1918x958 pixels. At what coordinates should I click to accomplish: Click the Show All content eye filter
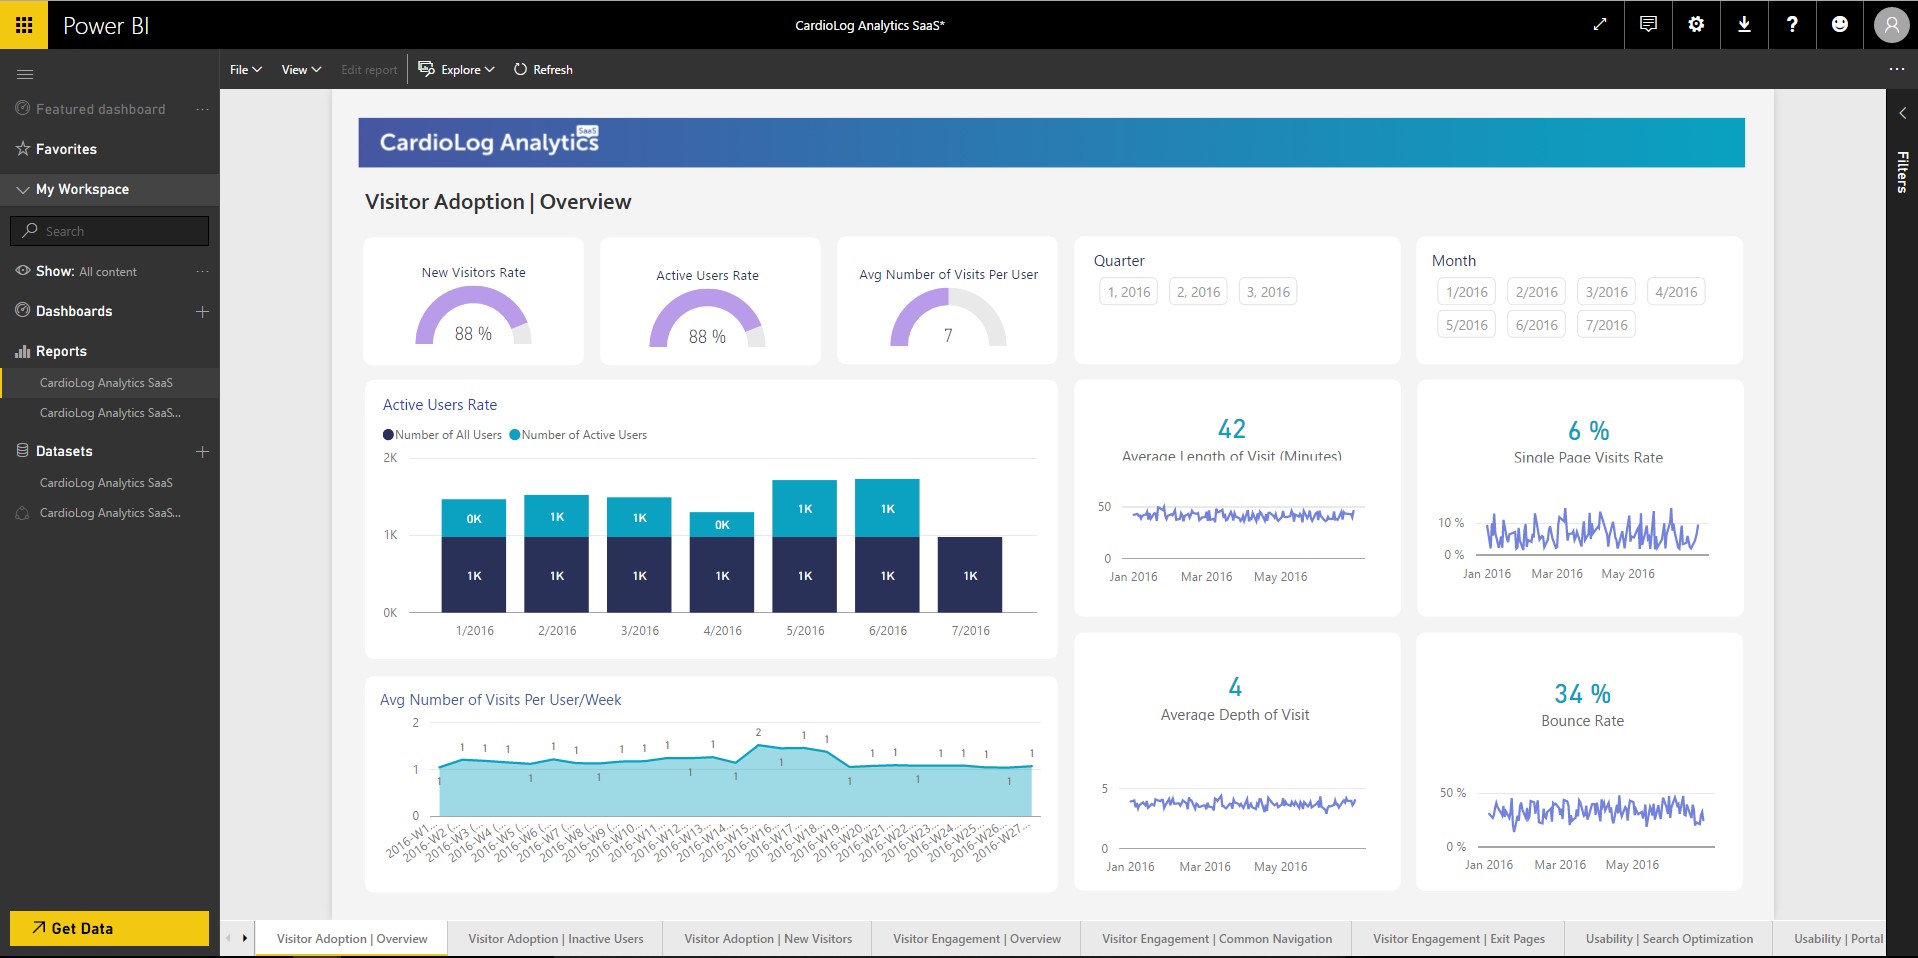tap(77, 271)
